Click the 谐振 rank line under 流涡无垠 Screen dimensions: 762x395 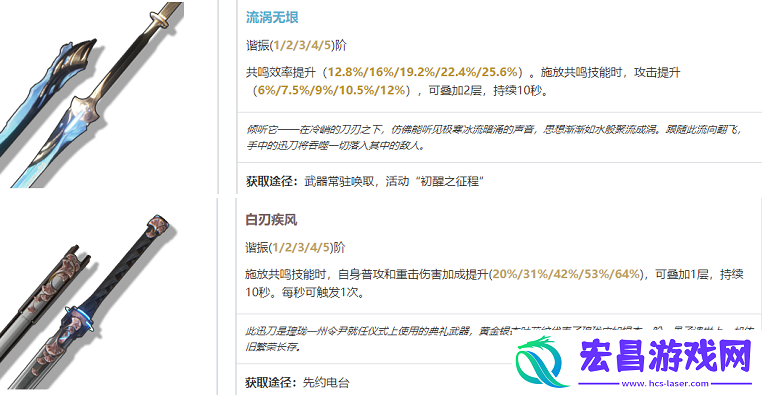point(296,45)
